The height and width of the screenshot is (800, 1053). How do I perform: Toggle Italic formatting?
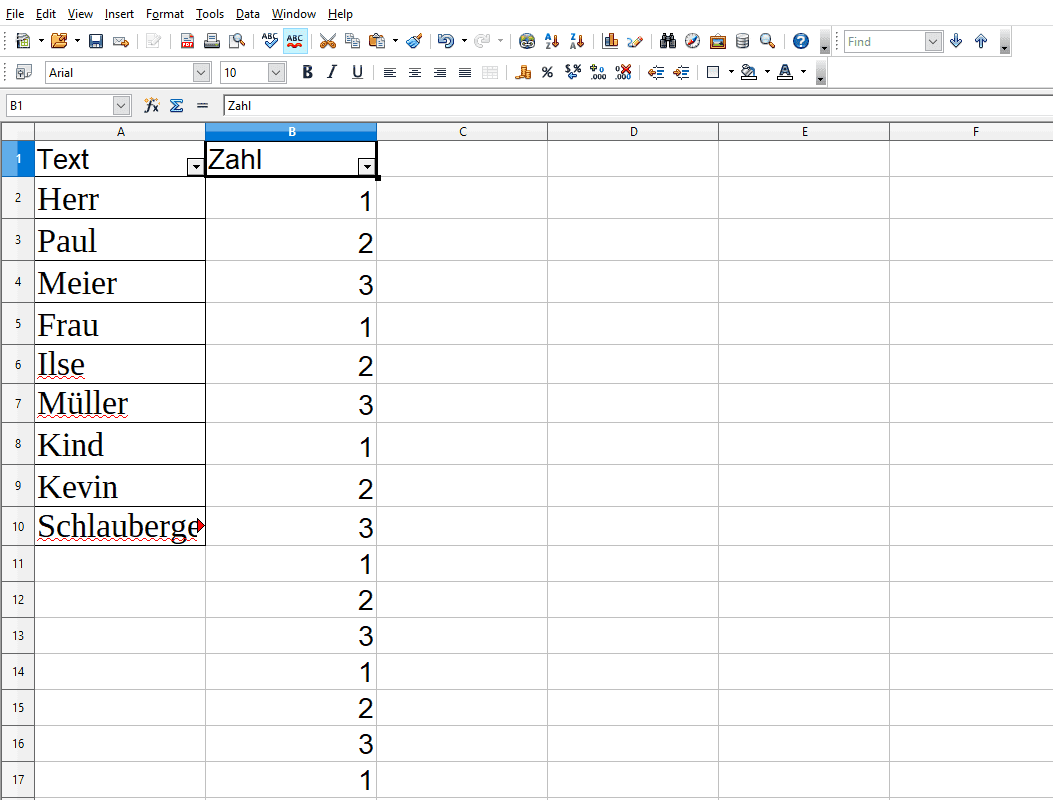tap(332, 72)
